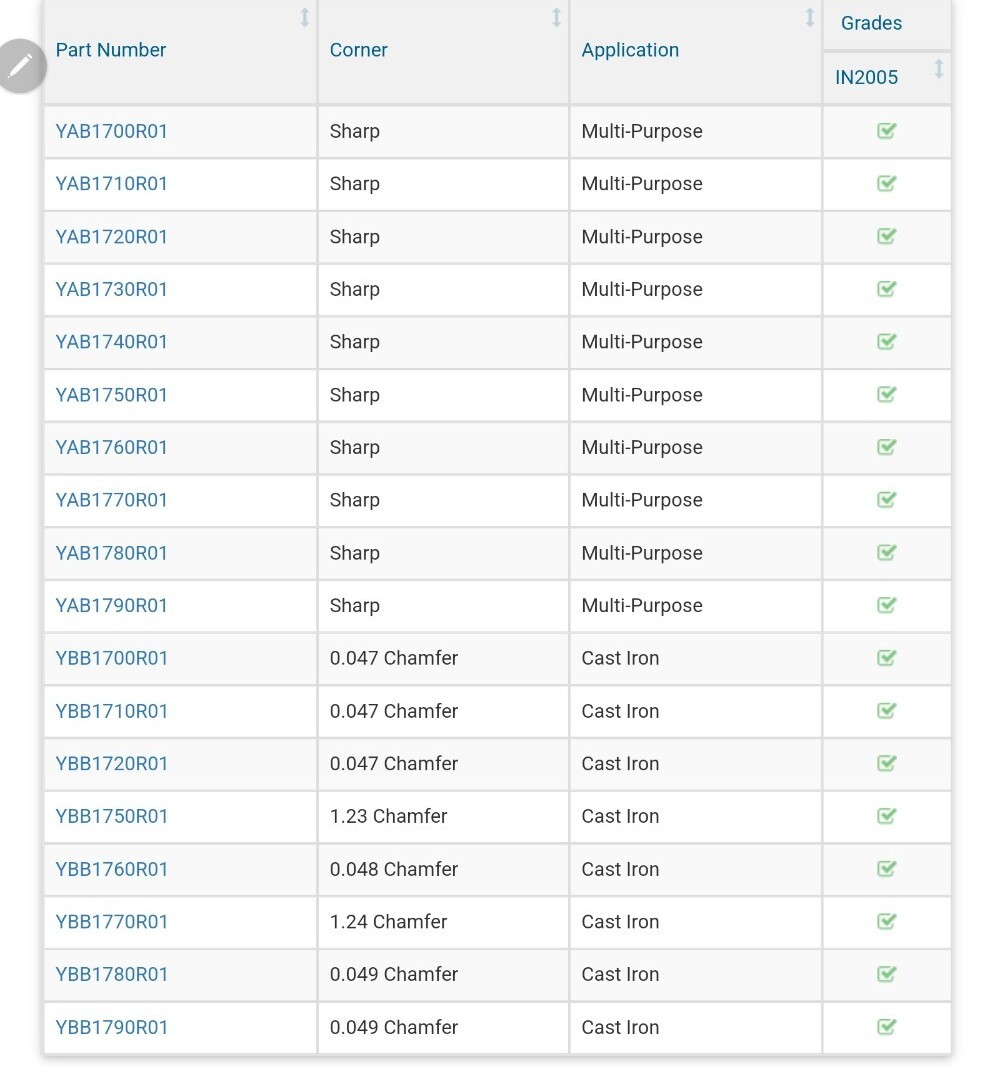This screenshot has height=1067, width=1000.
Task: Click the Grades column header
Action: coord(871,23)
